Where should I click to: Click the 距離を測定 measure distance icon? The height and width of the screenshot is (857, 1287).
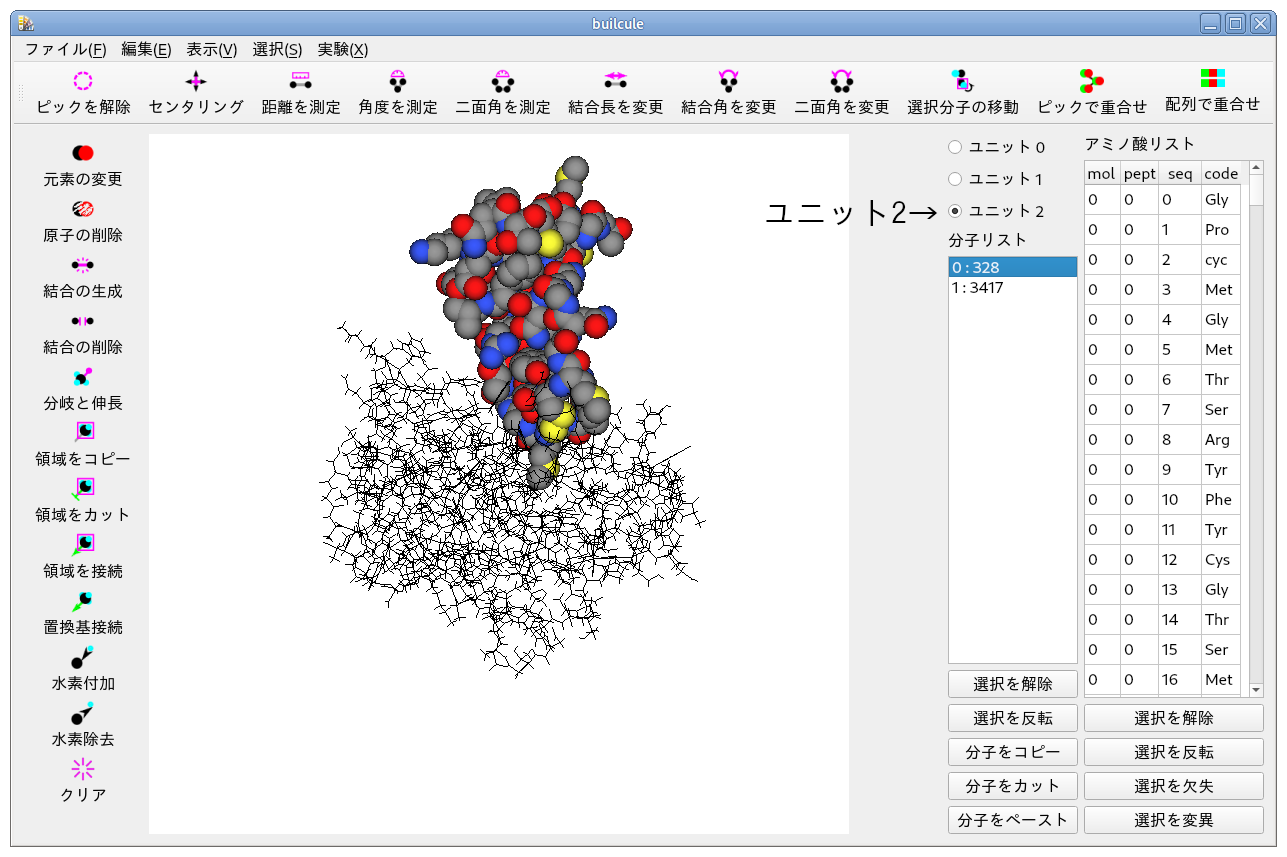pos(300,82)
